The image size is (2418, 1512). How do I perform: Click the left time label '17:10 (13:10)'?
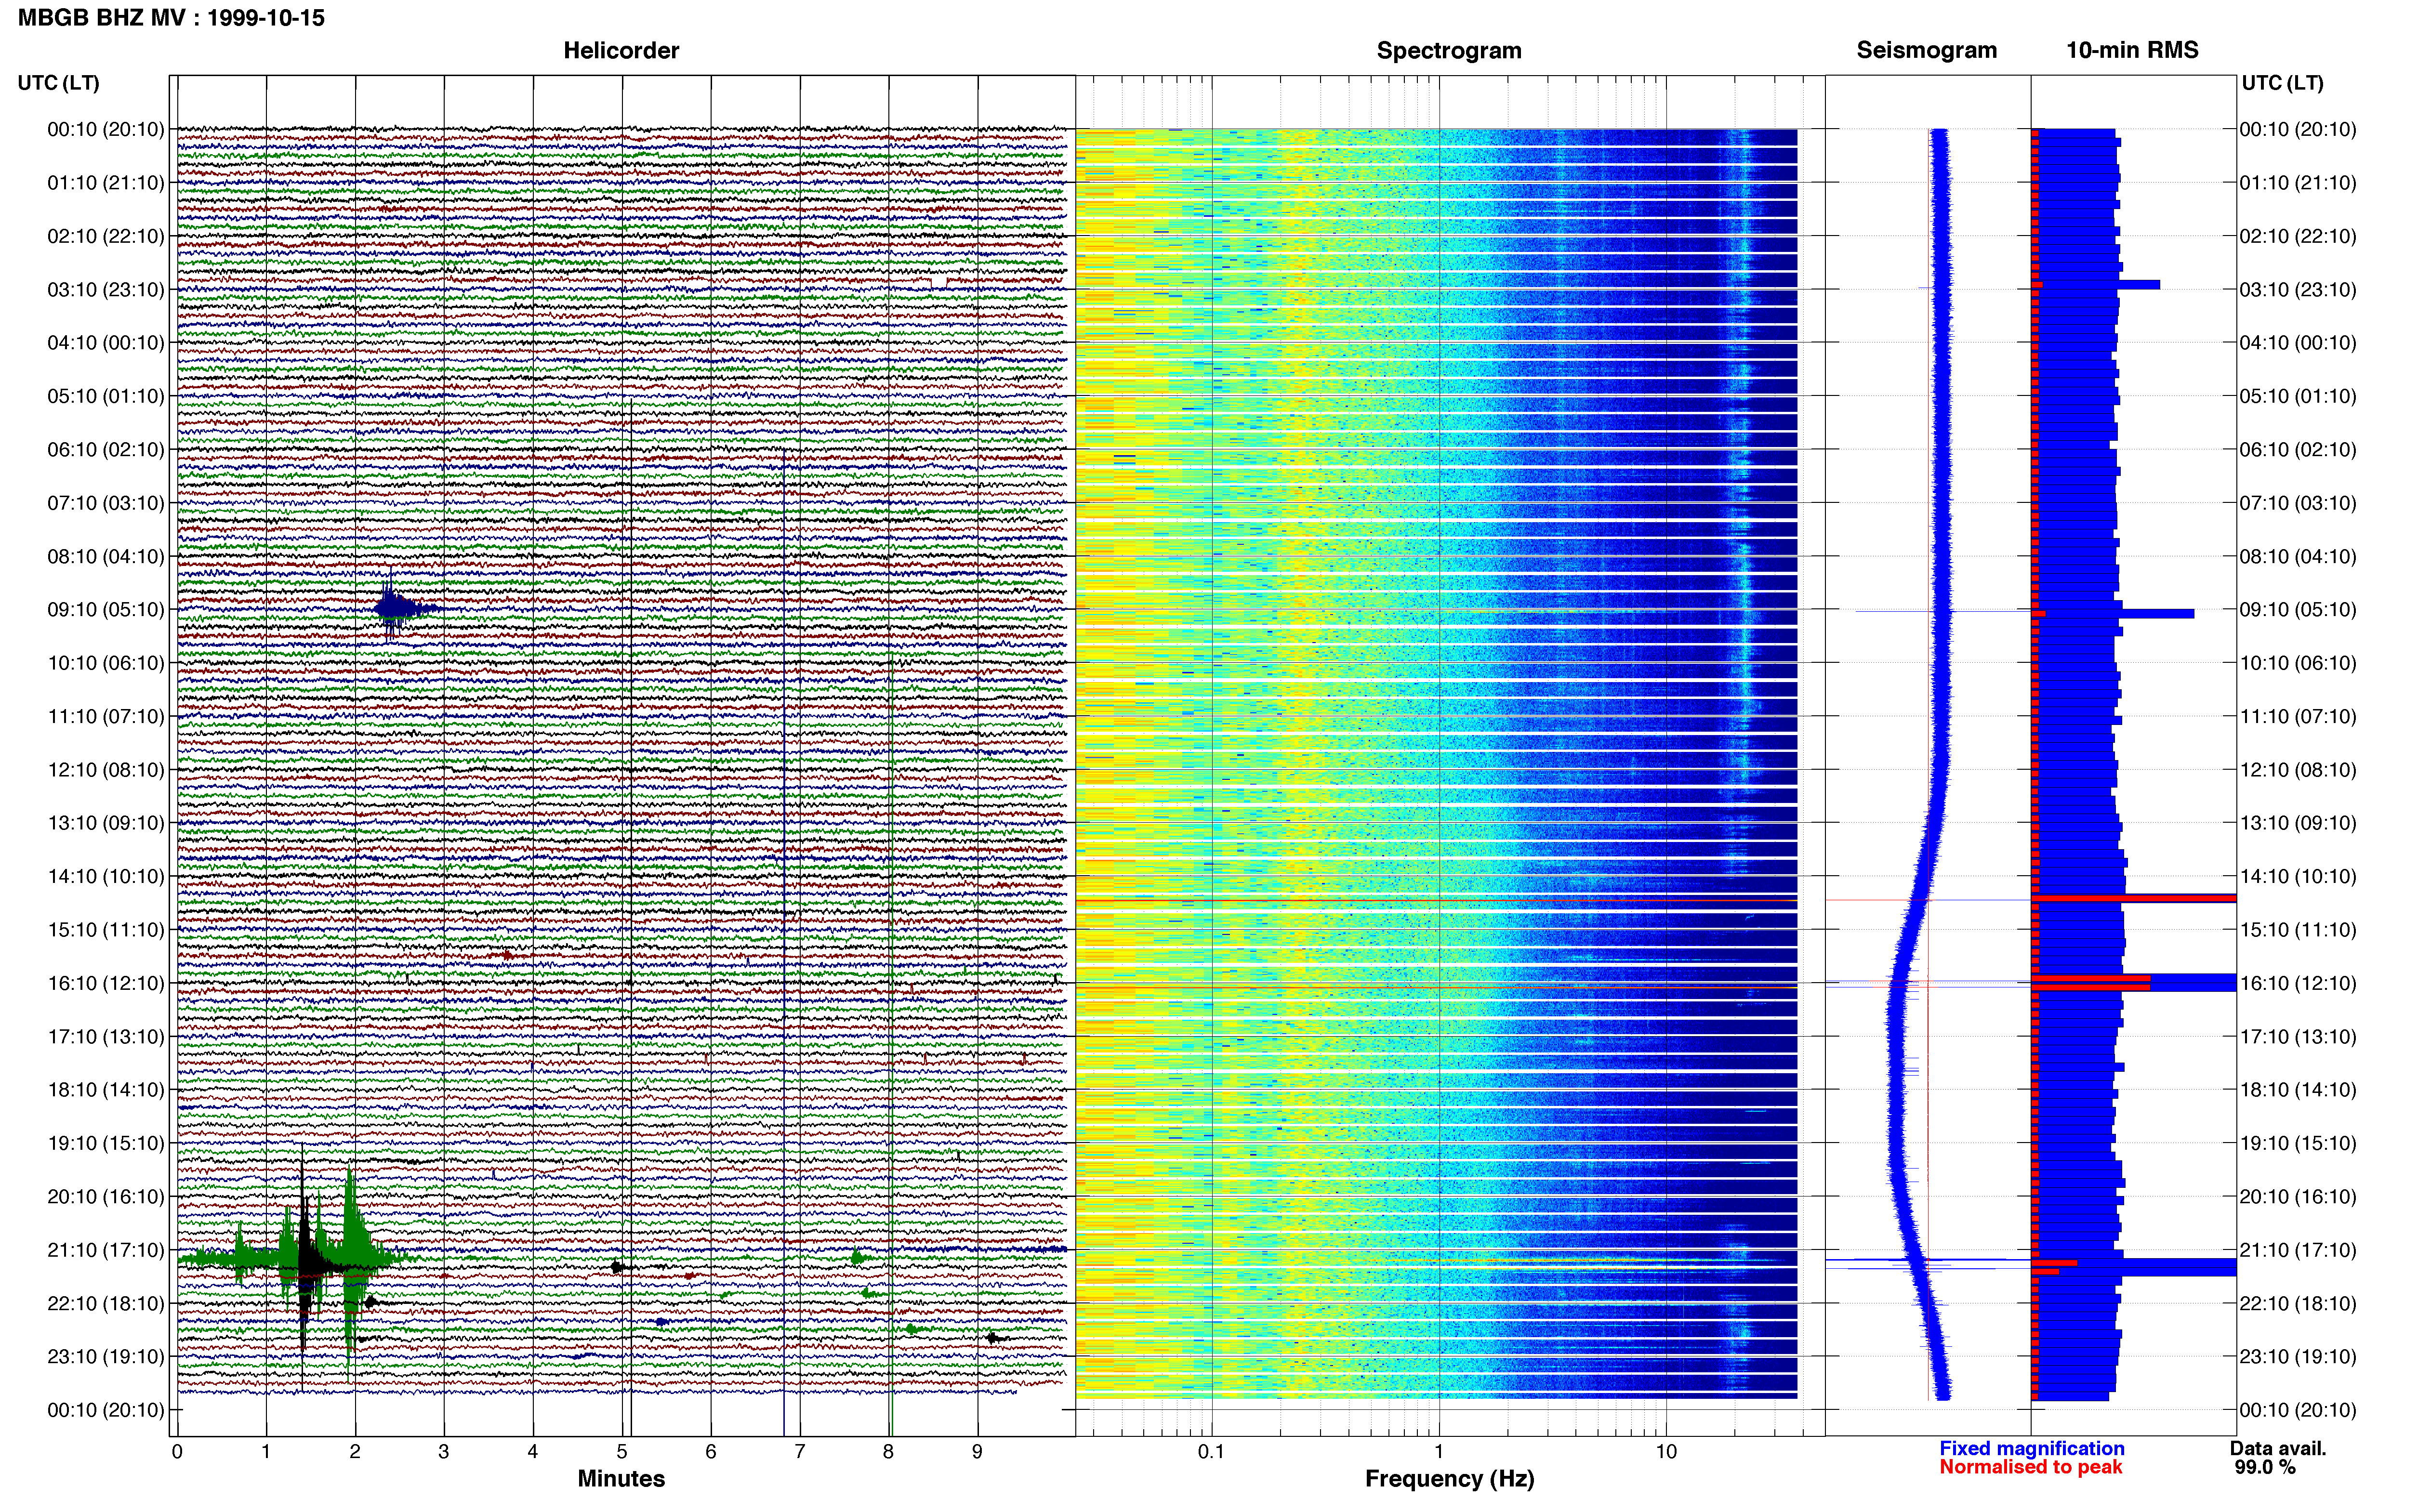(105, 1037)
